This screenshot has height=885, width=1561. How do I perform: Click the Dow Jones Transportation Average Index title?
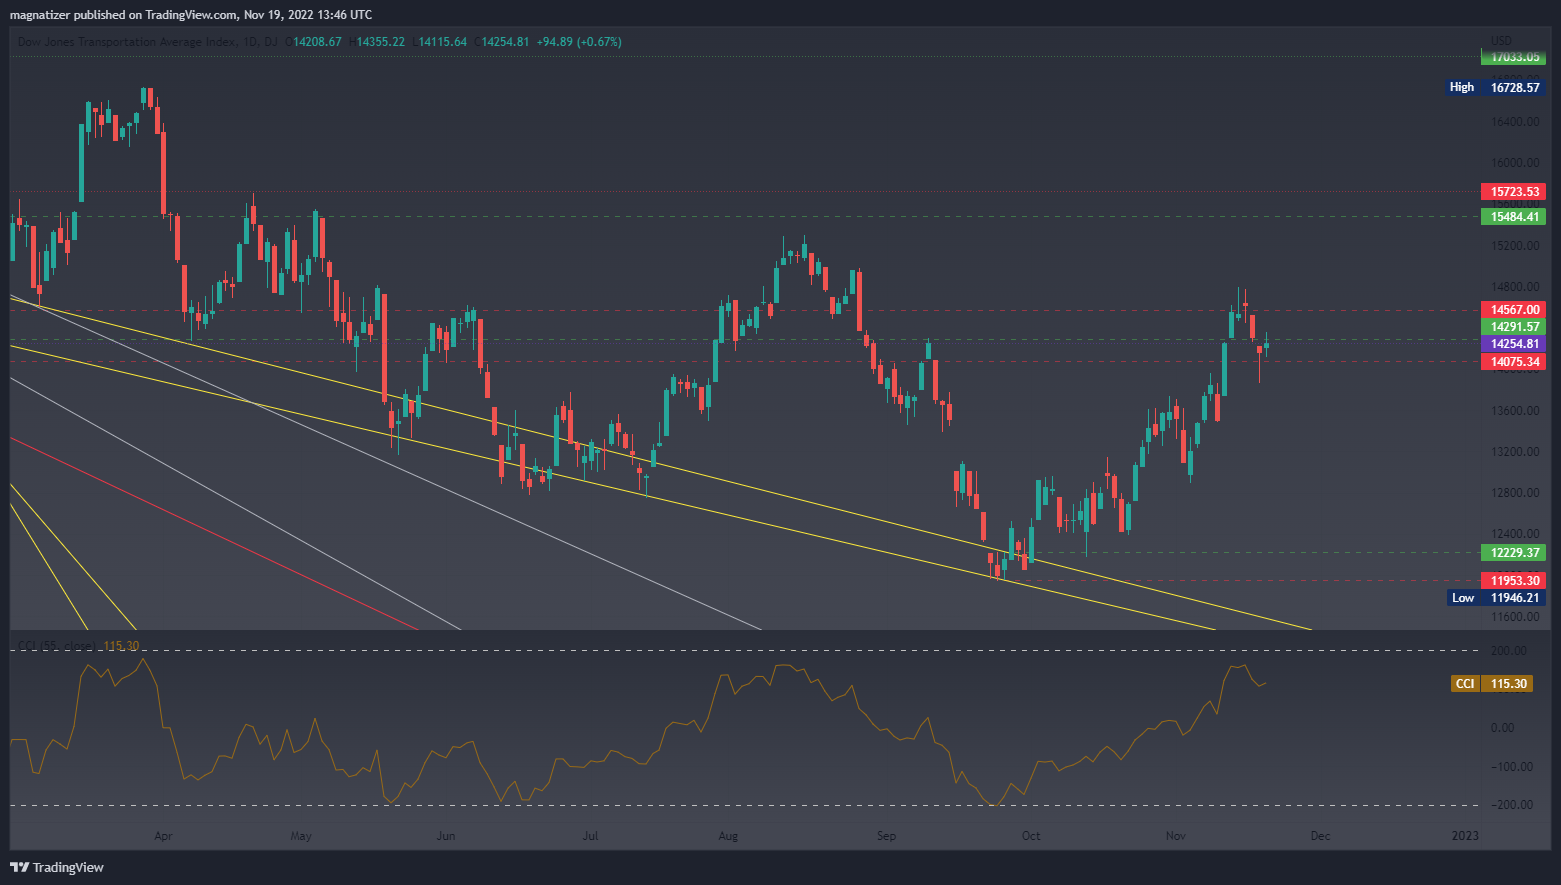128,42
